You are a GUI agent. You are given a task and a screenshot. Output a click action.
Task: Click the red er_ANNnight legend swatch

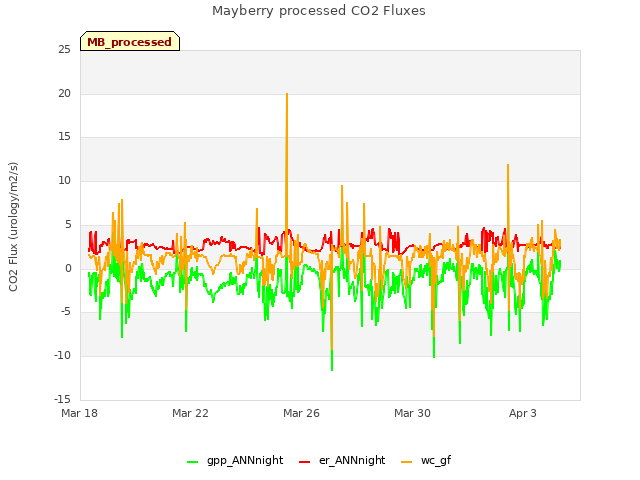tap(304, 462)
